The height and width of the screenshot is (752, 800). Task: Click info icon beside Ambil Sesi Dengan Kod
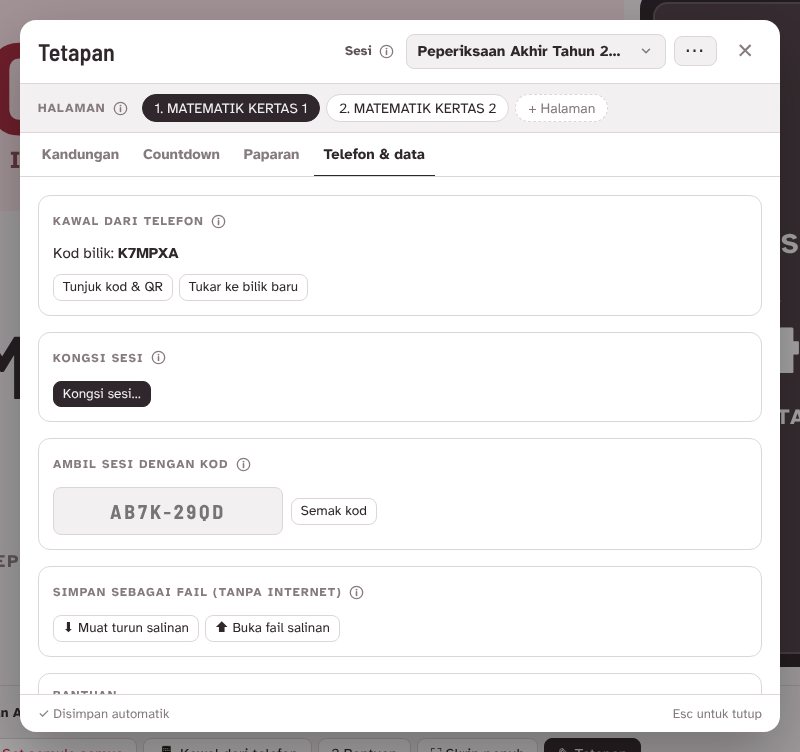coord(243,464)
